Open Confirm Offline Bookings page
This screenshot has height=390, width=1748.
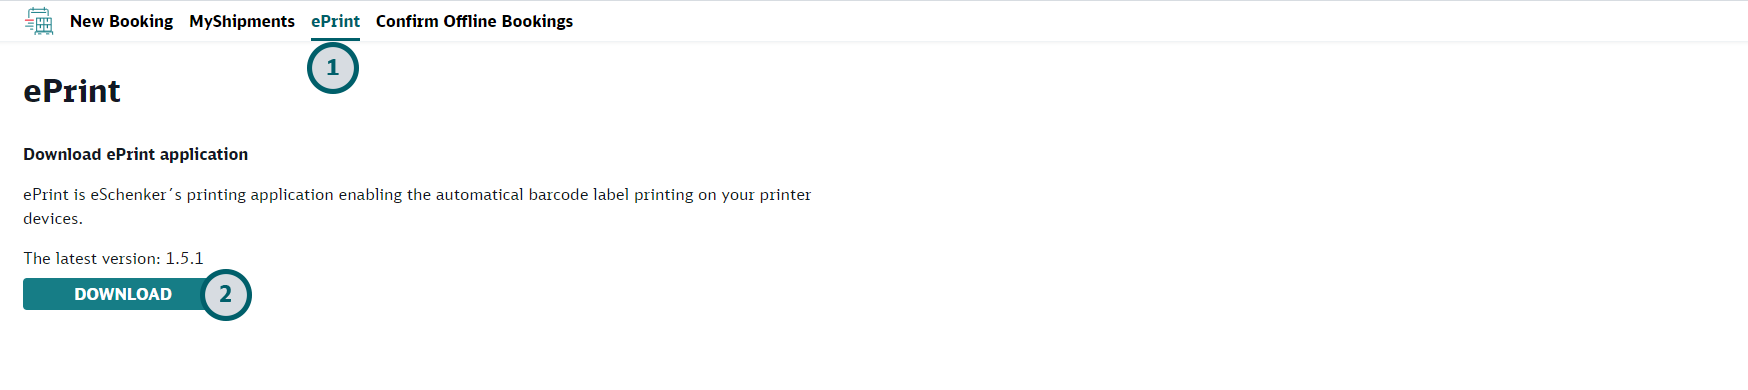point(474,21)
